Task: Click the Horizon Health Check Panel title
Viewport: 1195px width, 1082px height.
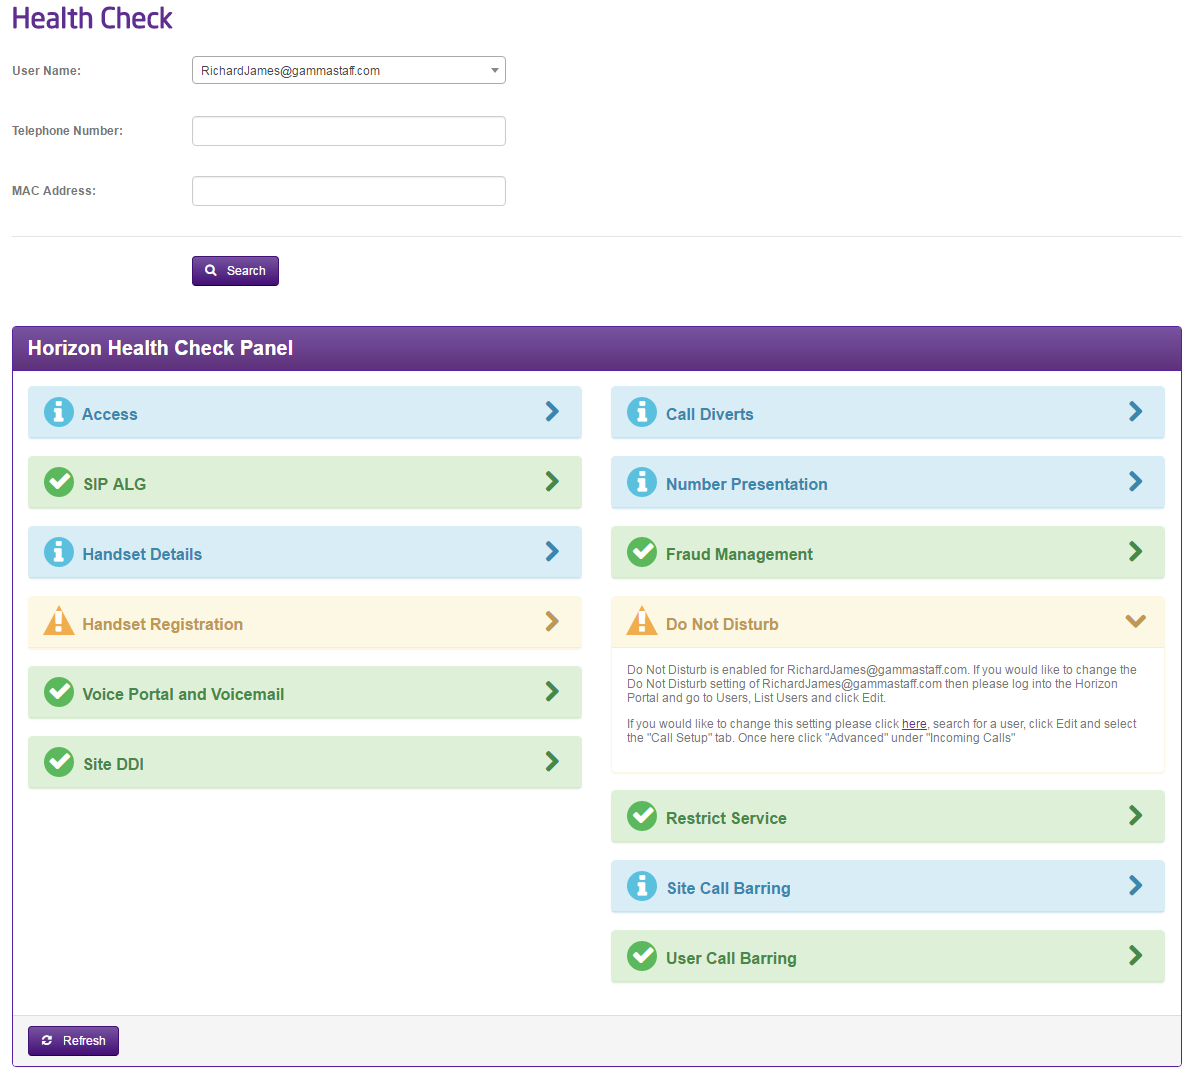Action: [161, 348]
